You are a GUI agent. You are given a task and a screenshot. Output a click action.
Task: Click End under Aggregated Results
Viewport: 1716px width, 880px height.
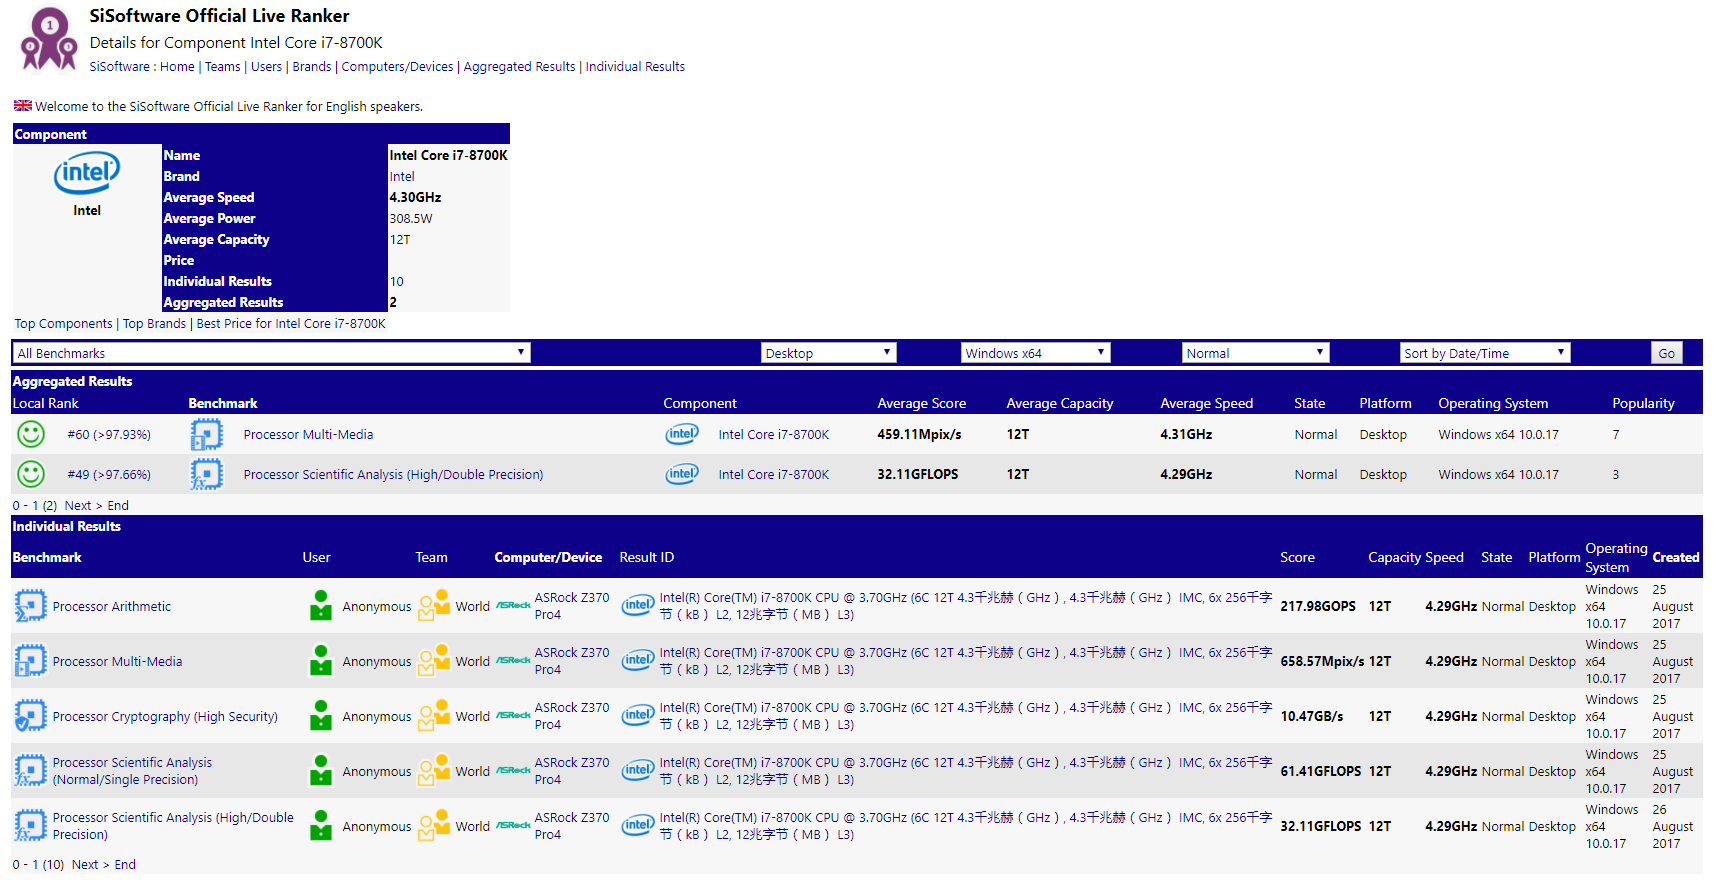118,506
